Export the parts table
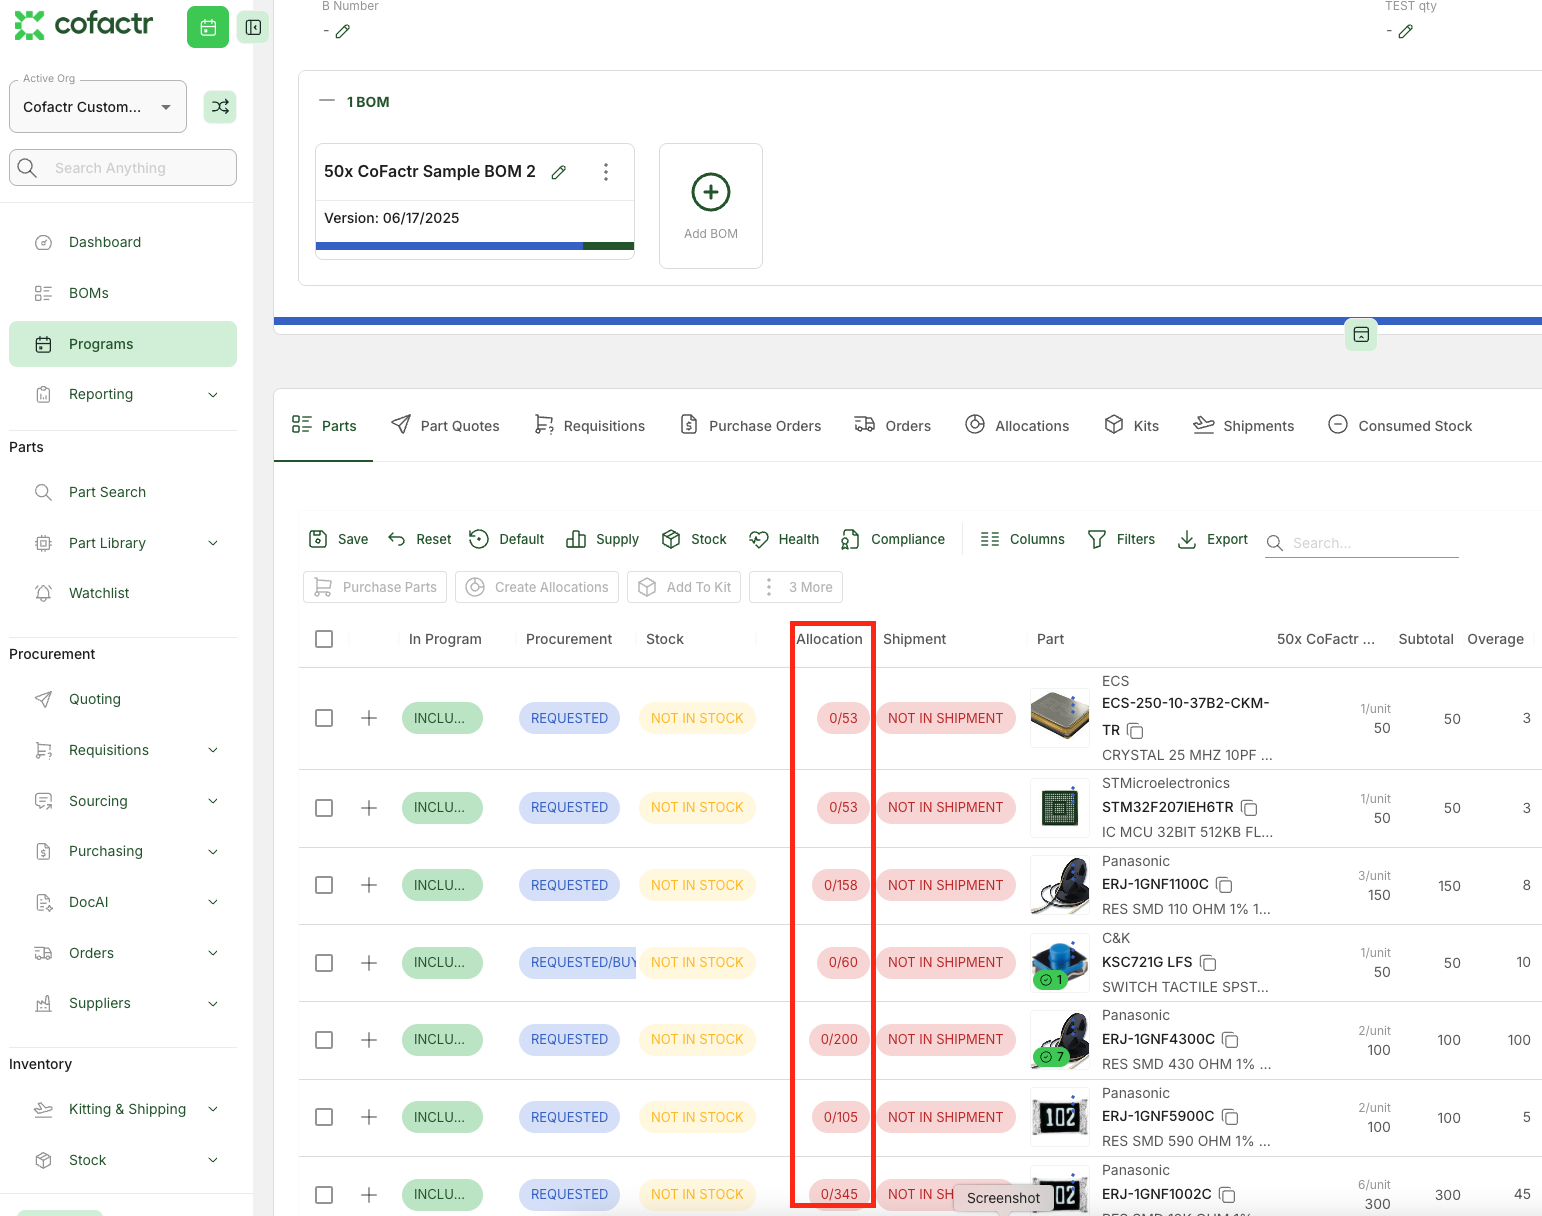The width and height of the screenshot is (1542, 1216). point(1212,539)
